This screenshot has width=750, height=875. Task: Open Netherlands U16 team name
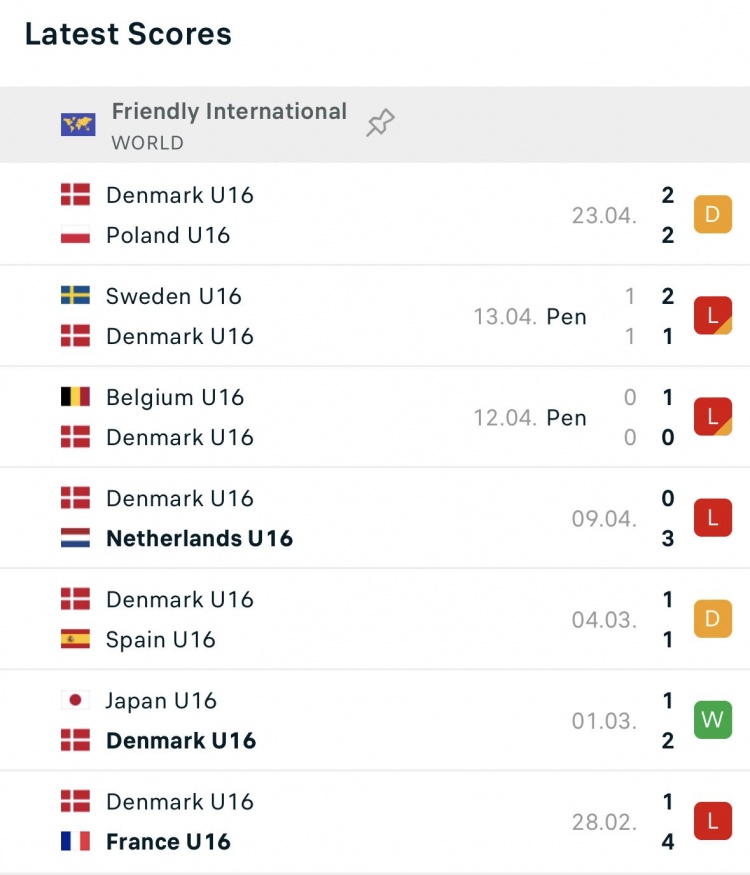199,539
